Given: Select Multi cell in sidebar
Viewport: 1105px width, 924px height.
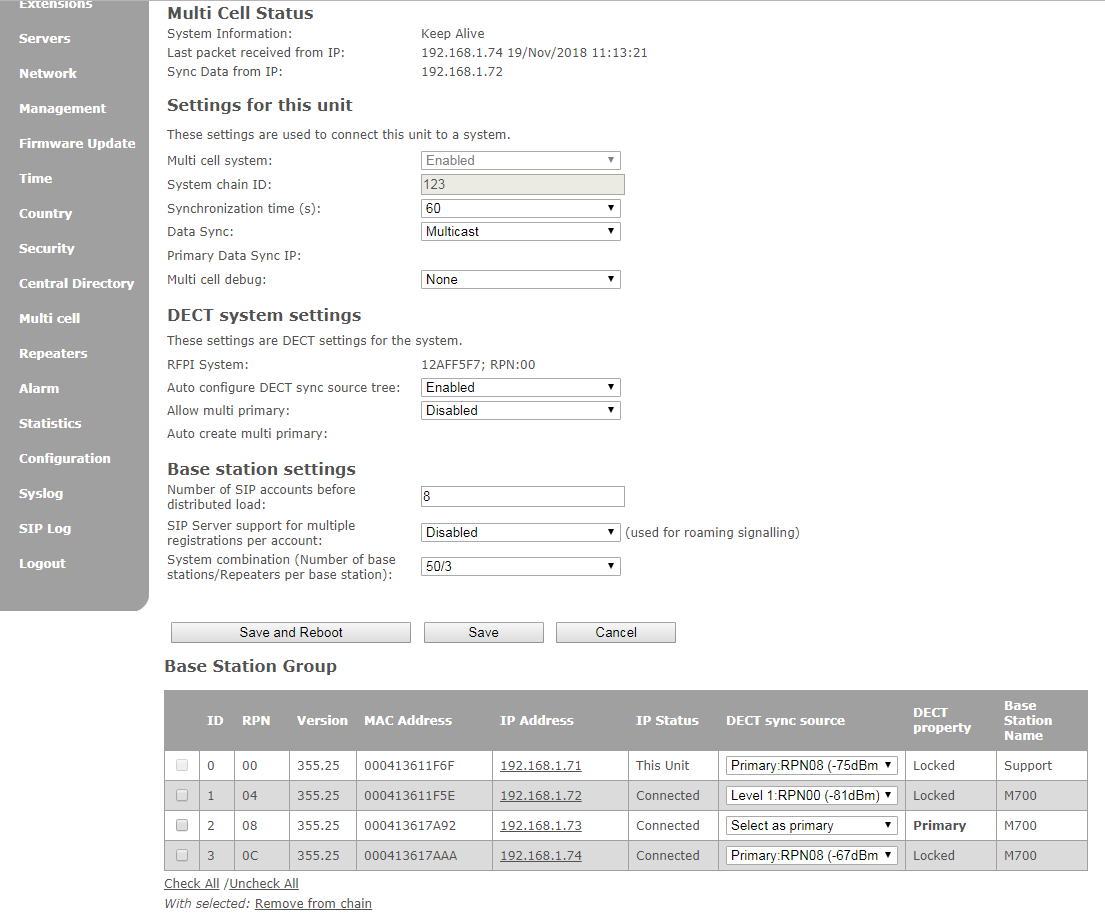Looking at the screenshot, I should tap(49, 319).
